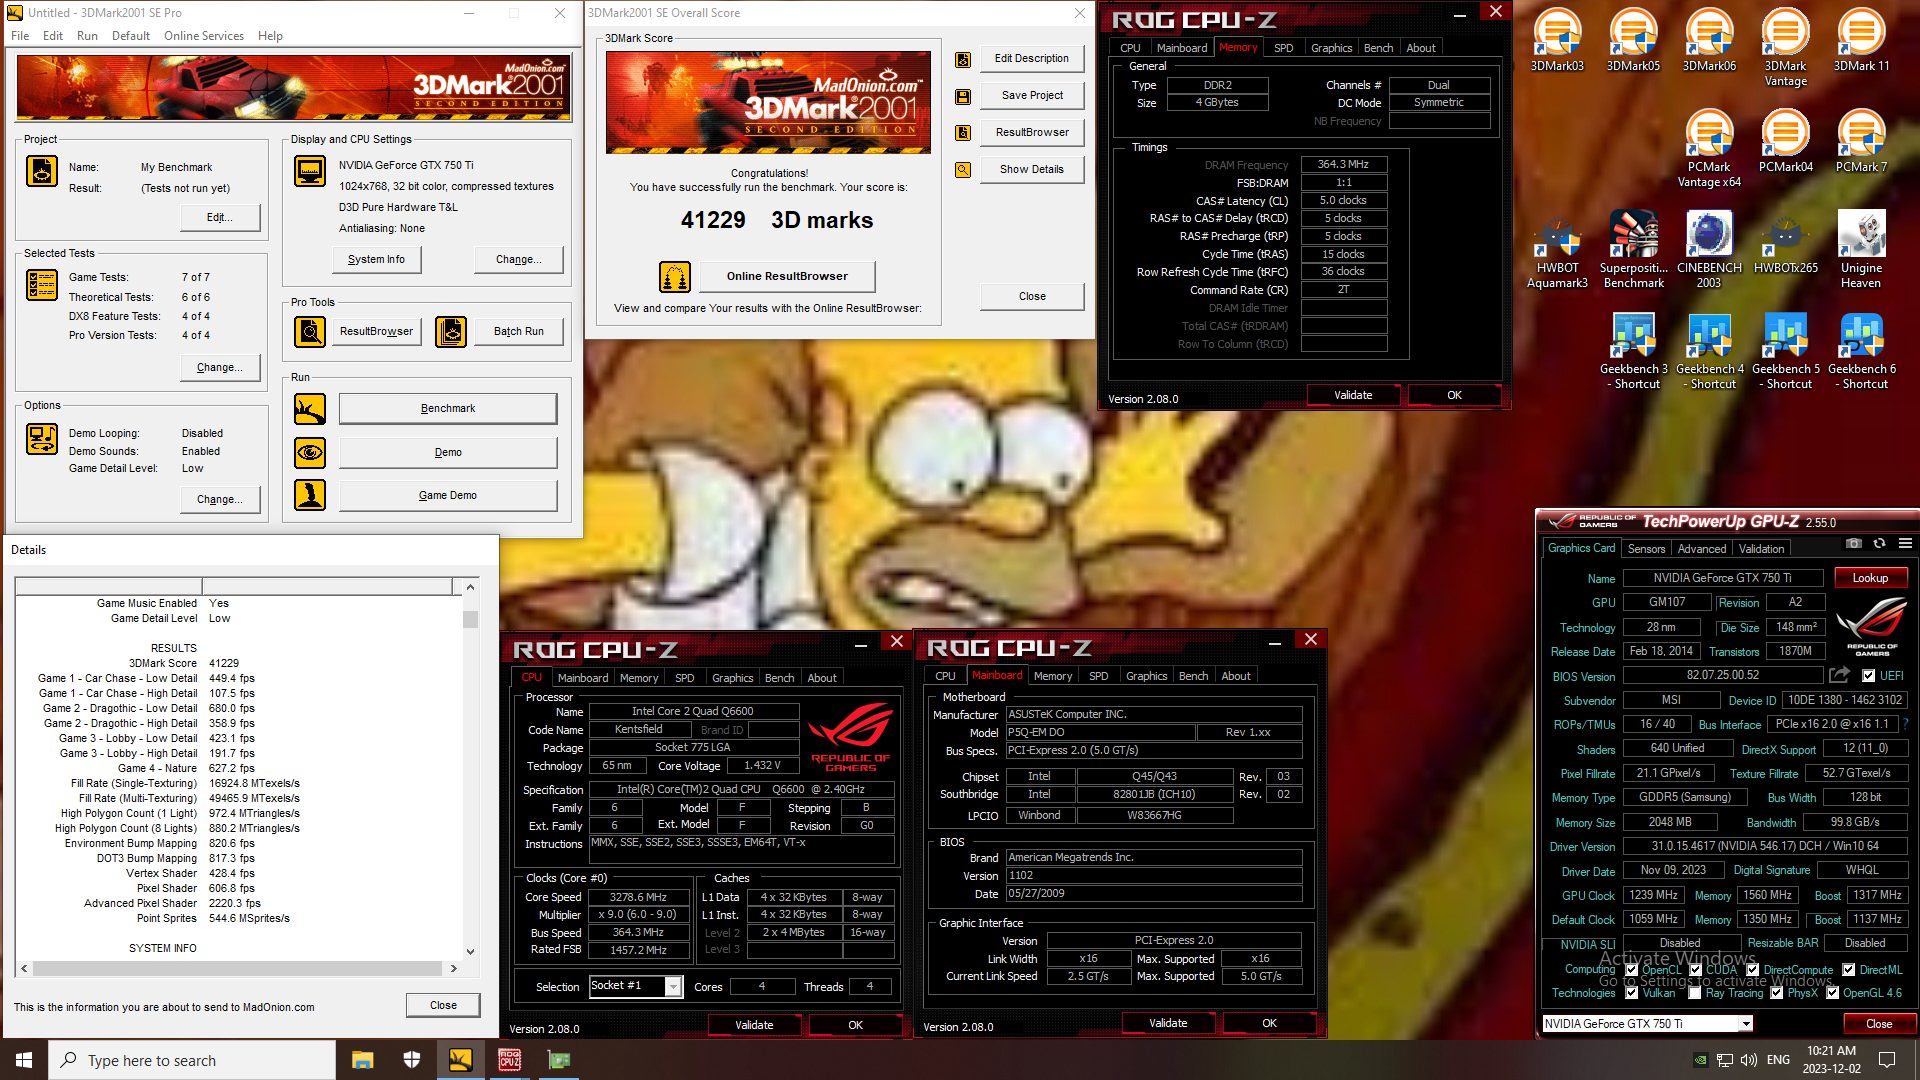Click the Online ResultBrowser icon
Viewport: 1920px width, 1080px height.
pyautogui.click(x=675, y=277)
